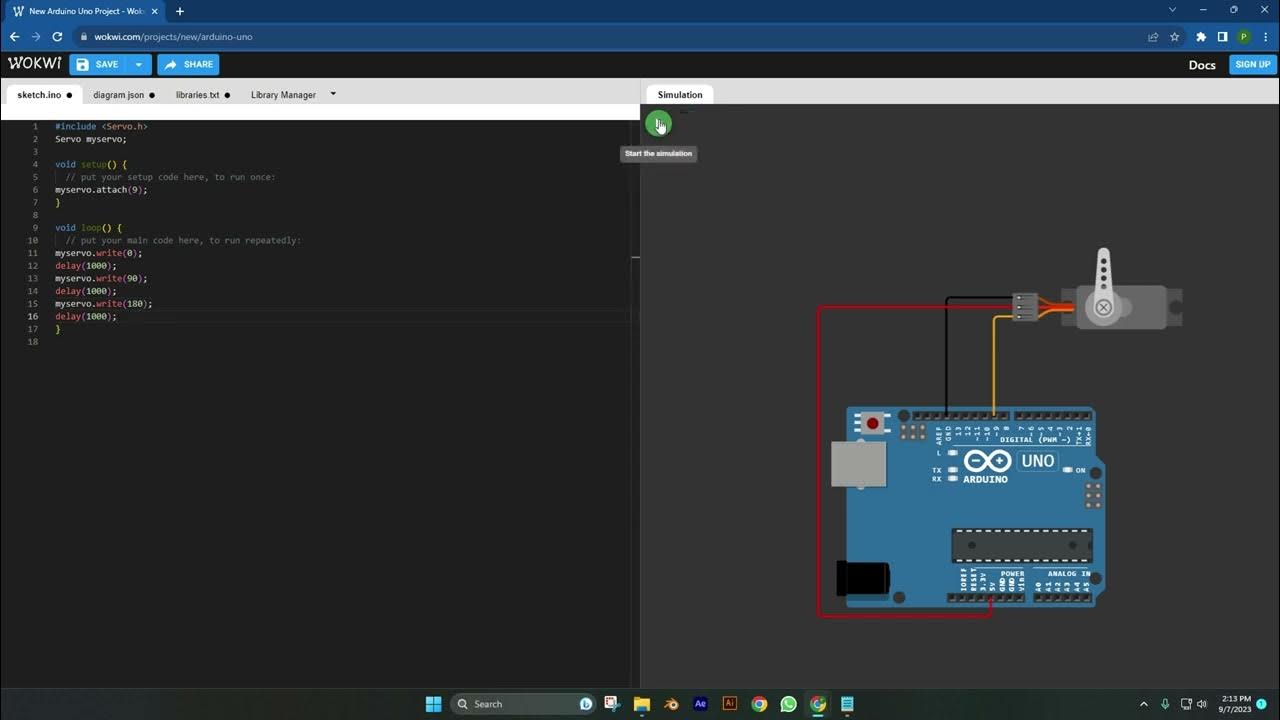Click line number 16 in gutter
Image resolution: width=1280 pixels, height=720 pixels.
tap(33, 316)
